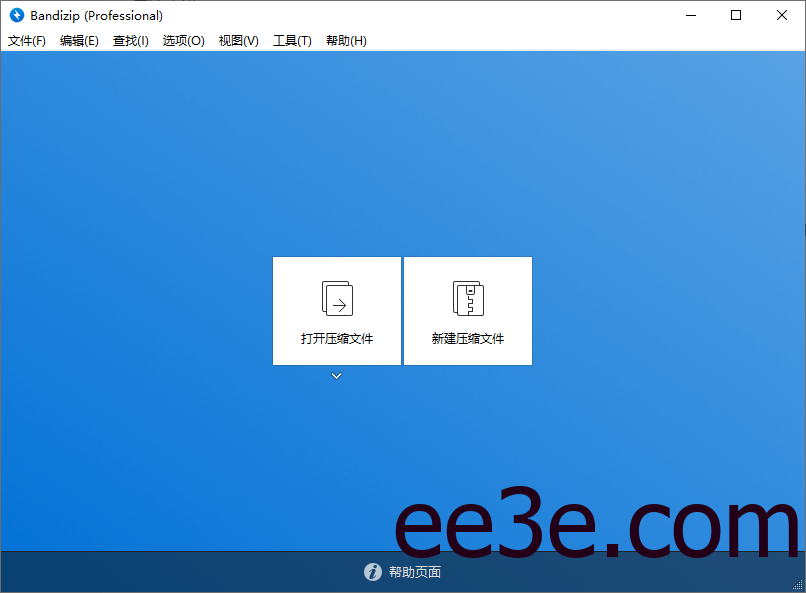Open the 查找(I) menu

(x=130, y=41)
